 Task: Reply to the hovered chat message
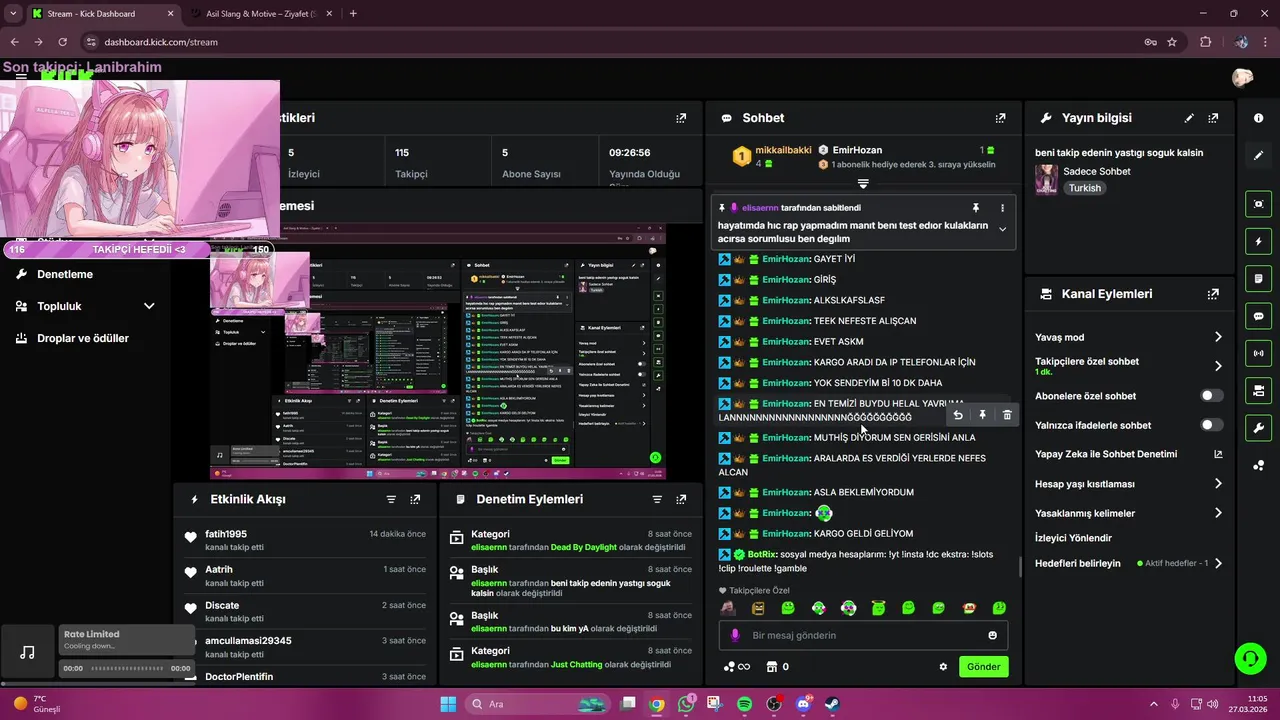coord(958,415)
